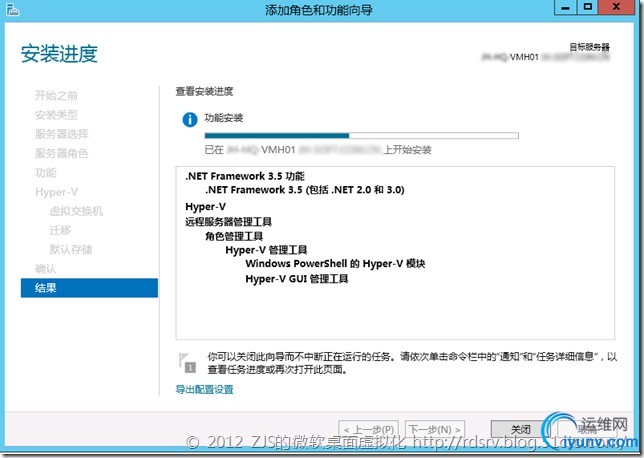Select the 服务器选择 step
Viewport: 644px width, 458px height.
point(62,134)
